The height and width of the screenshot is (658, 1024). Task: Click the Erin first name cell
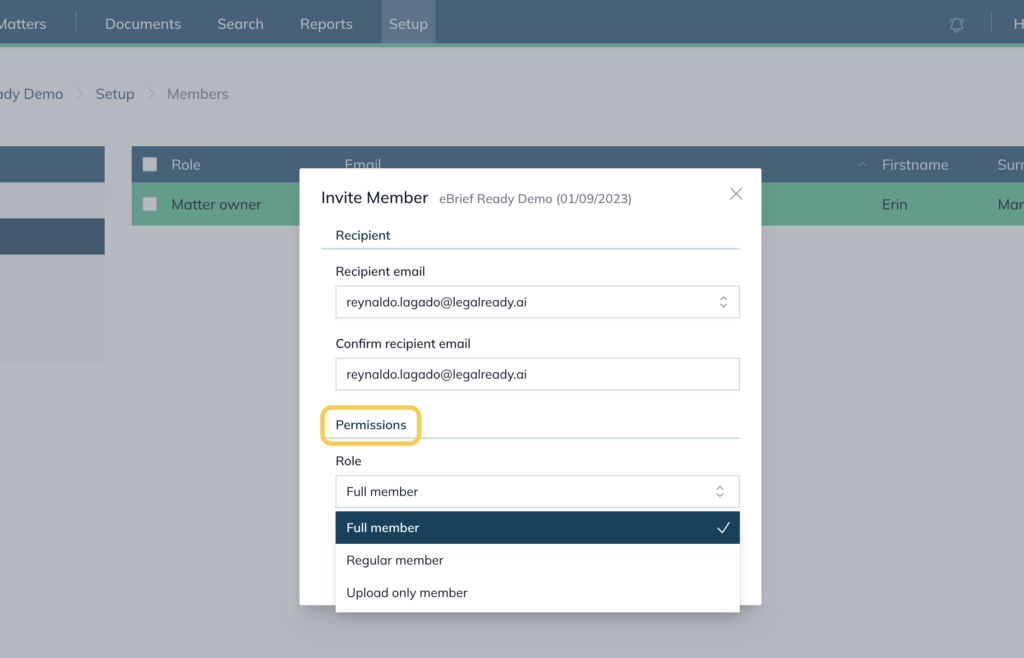[x=895, y=204]
